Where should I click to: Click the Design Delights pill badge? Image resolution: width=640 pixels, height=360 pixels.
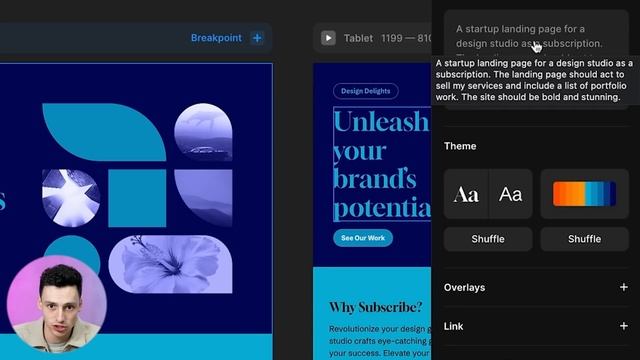366,91
